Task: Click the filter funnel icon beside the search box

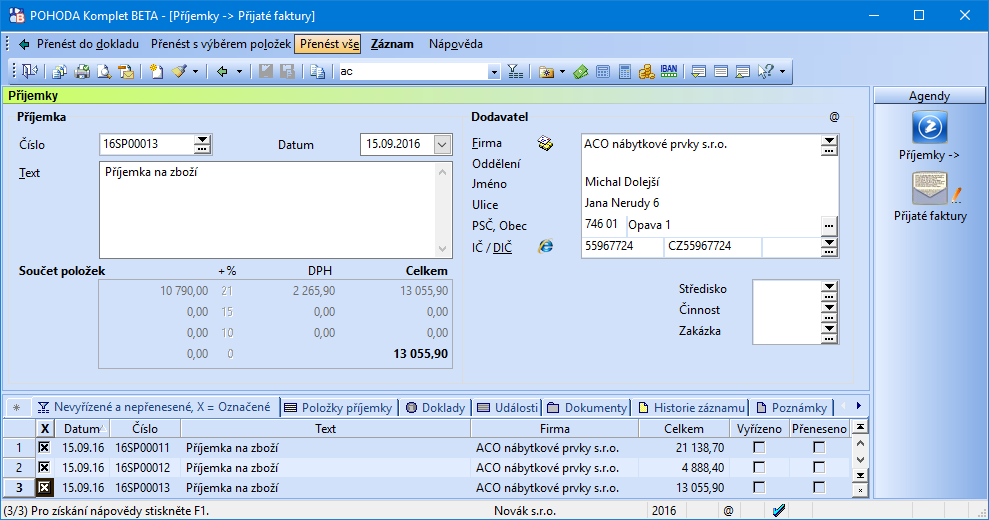Action: [514, 72]
